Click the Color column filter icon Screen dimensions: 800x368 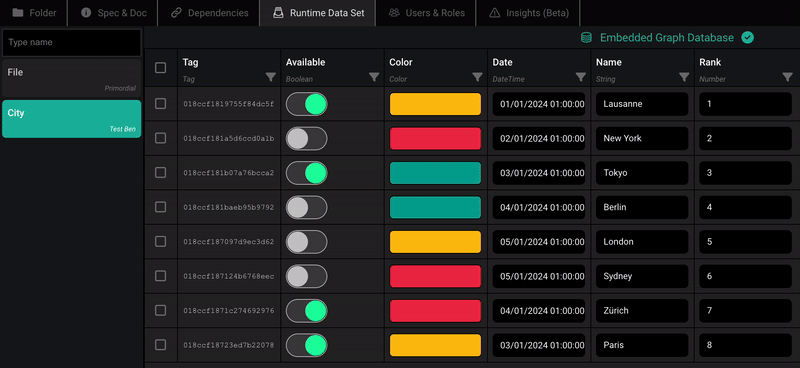pos(478,77)
